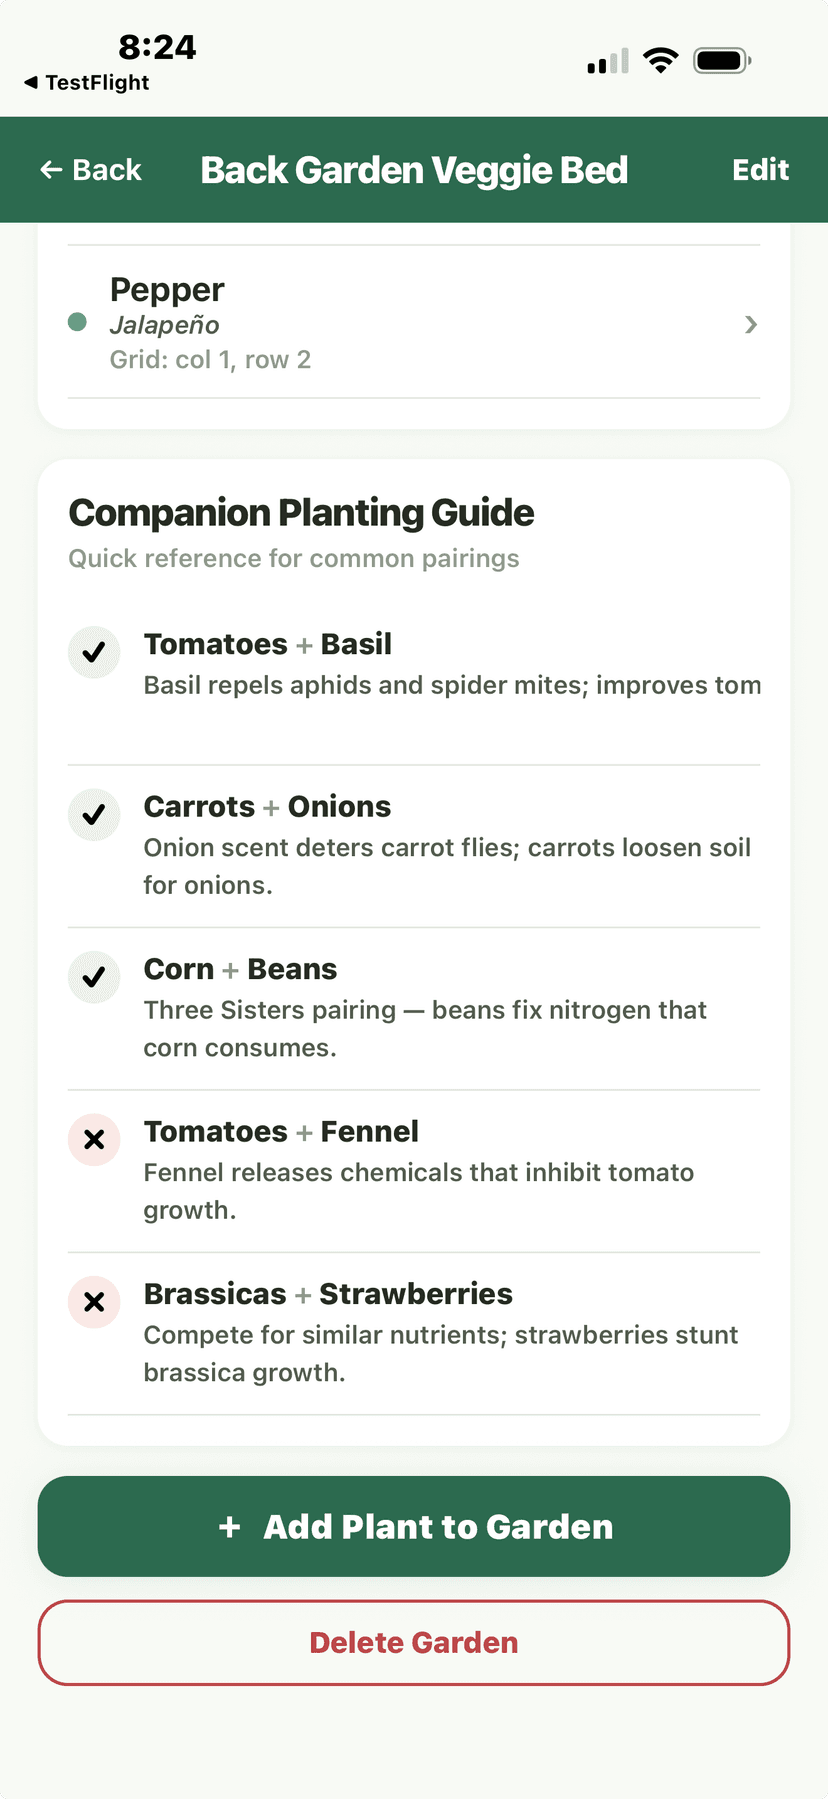Tap the Back label to go back

click(105, 170)
